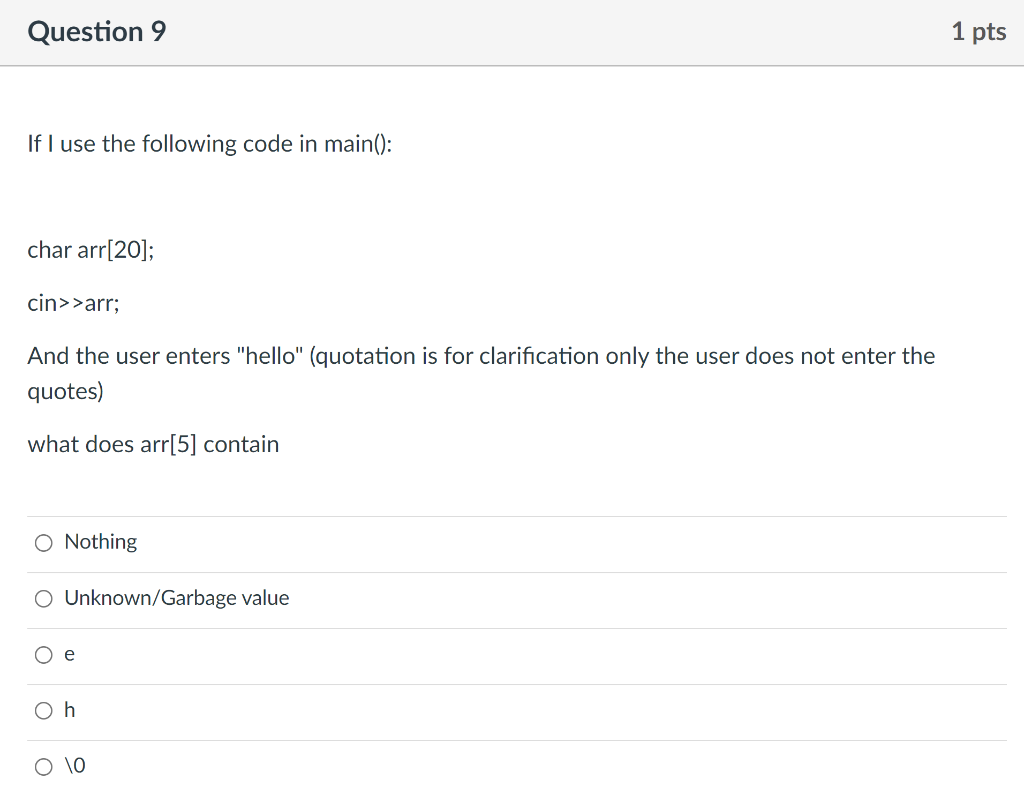This screenshot has width=1024, height=794.
Task: Click the label text "Nothing"
Action: (100, 542)
